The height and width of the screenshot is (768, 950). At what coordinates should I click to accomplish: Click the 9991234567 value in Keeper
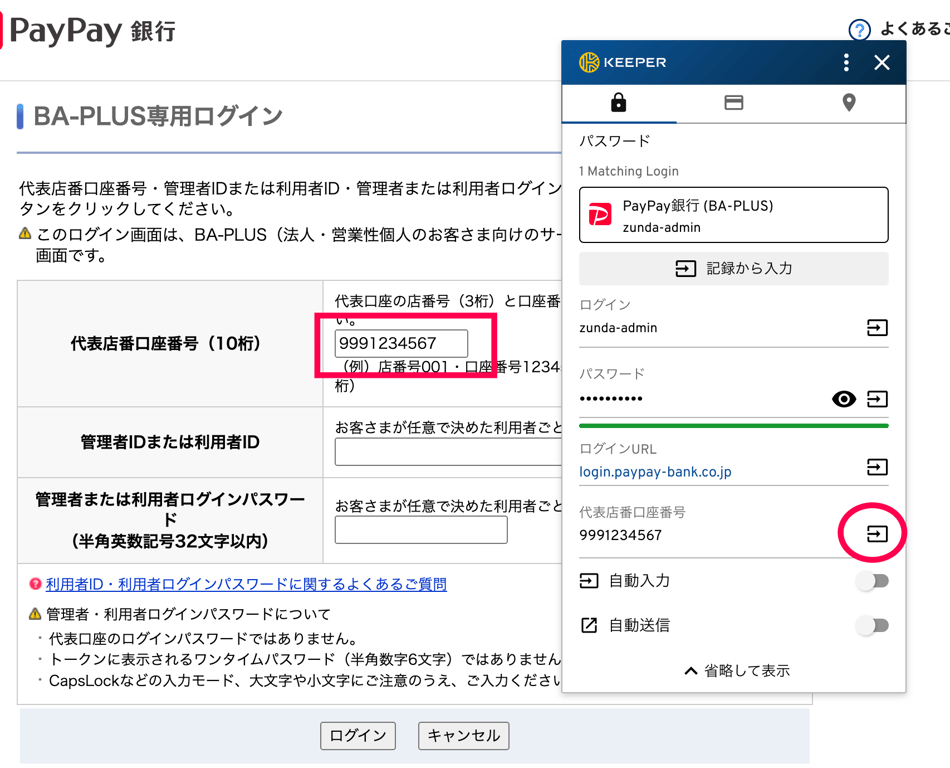tap(620, 535)
